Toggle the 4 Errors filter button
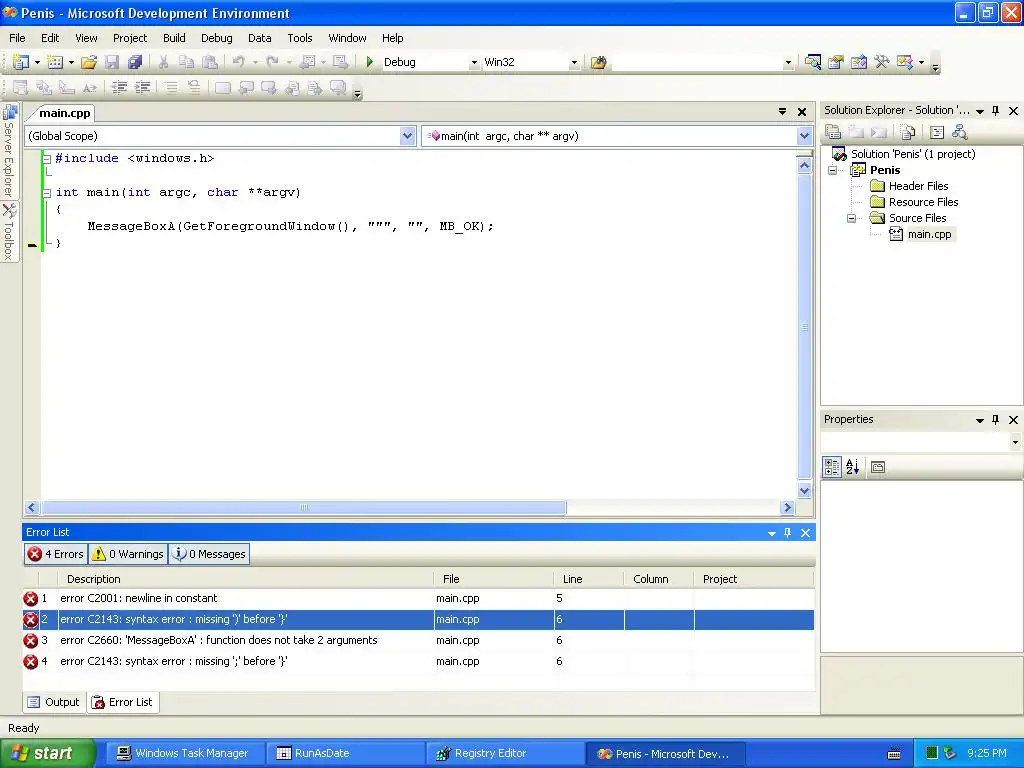Image resolution: width=1024 pixels, height=768 pixels. tap(56, 554)
